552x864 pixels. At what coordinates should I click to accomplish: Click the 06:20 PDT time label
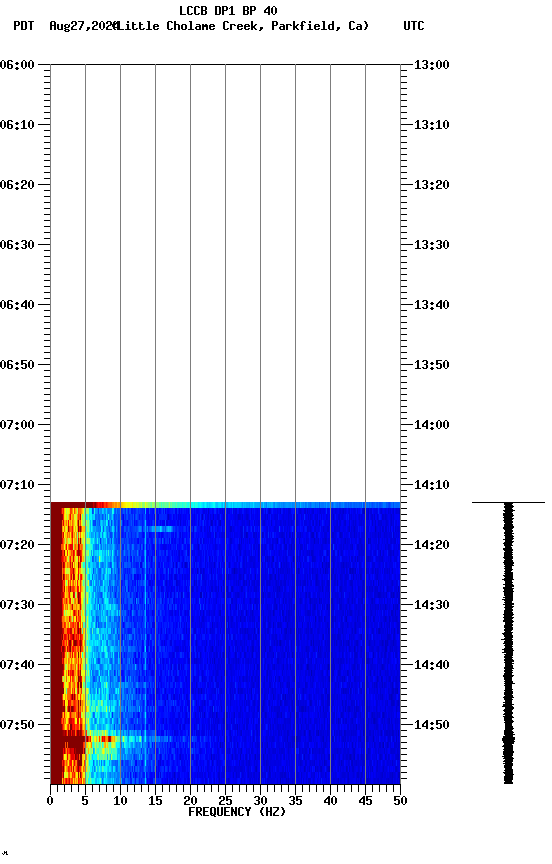click(x=17, y=185)
